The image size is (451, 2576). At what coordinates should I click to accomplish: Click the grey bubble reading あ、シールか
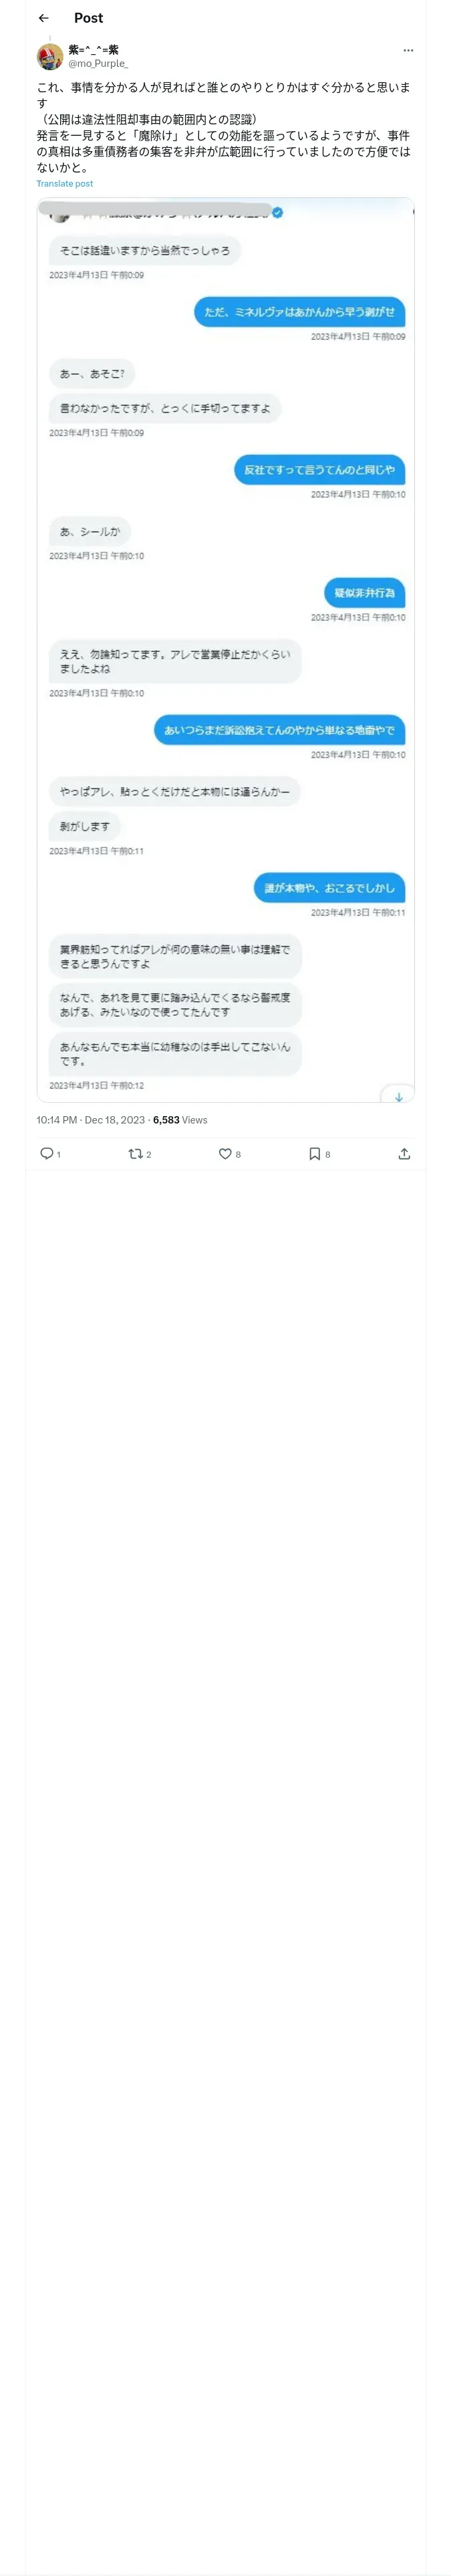pyautogui.click(x=90, y=531)
